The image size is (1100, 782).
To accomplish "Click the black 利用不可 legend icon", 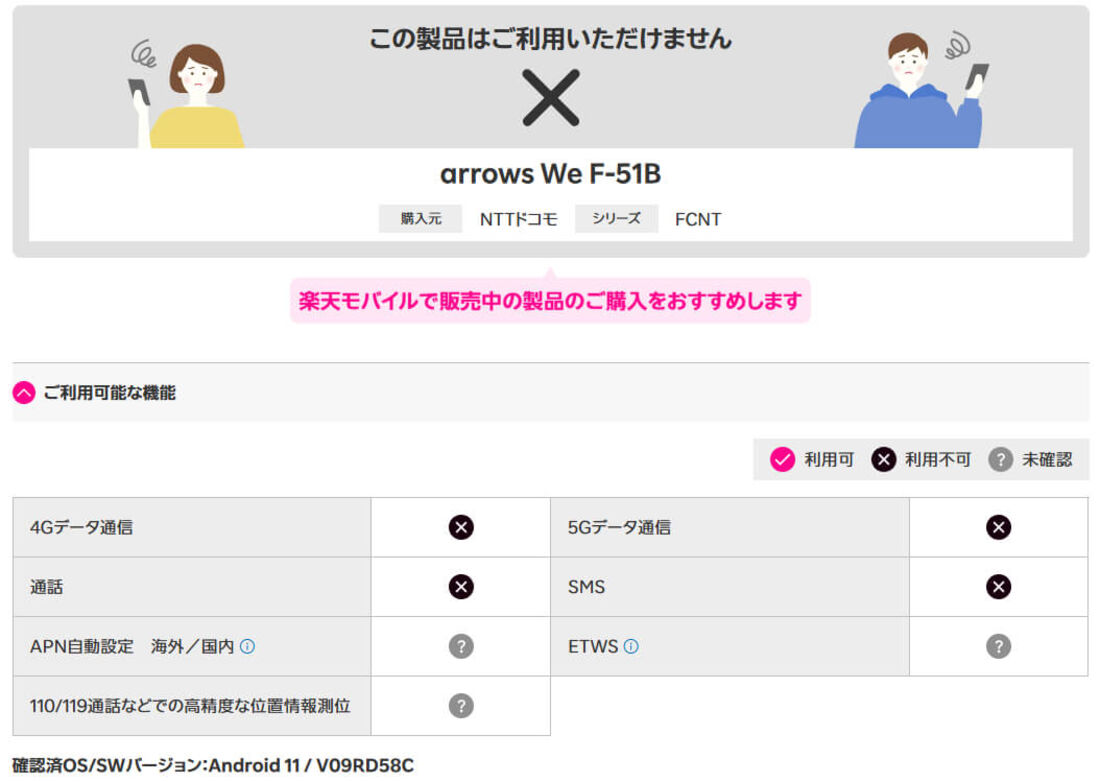I will [x=883, y=460].
